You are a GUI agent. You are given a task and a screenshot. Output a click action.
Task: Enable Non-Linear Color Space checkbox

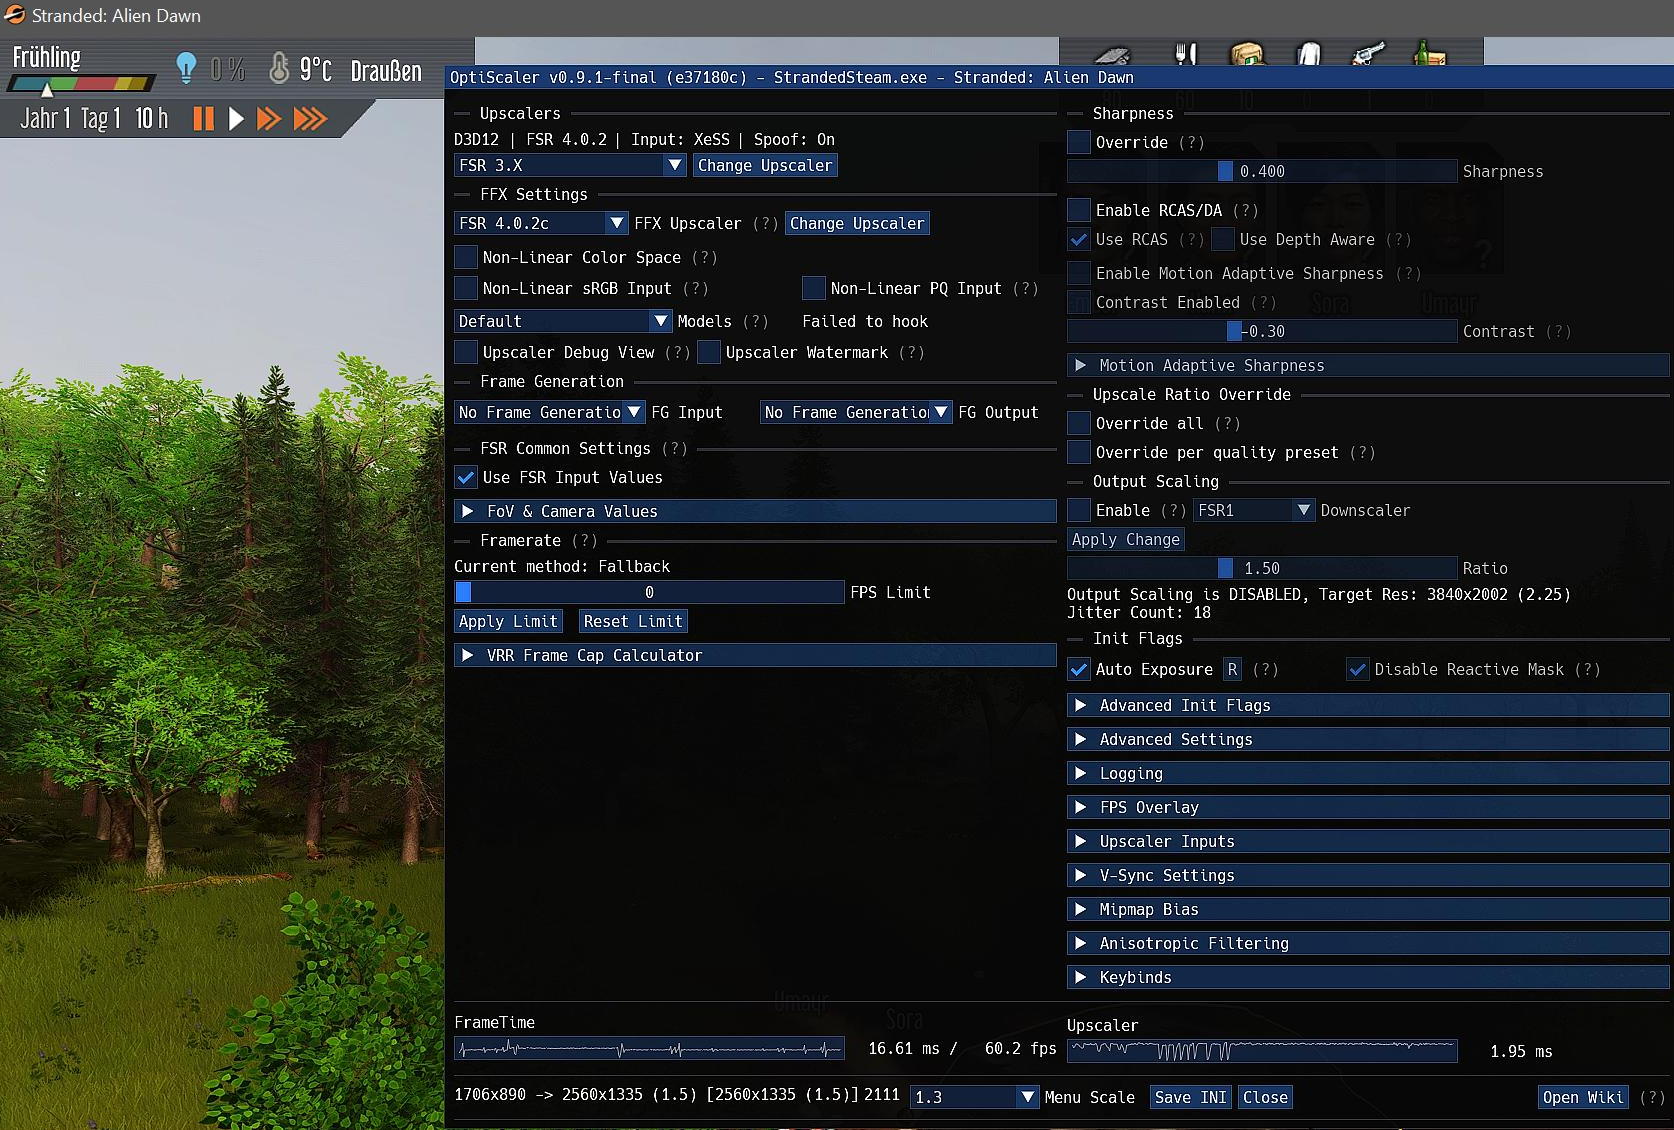click(466, 257)
